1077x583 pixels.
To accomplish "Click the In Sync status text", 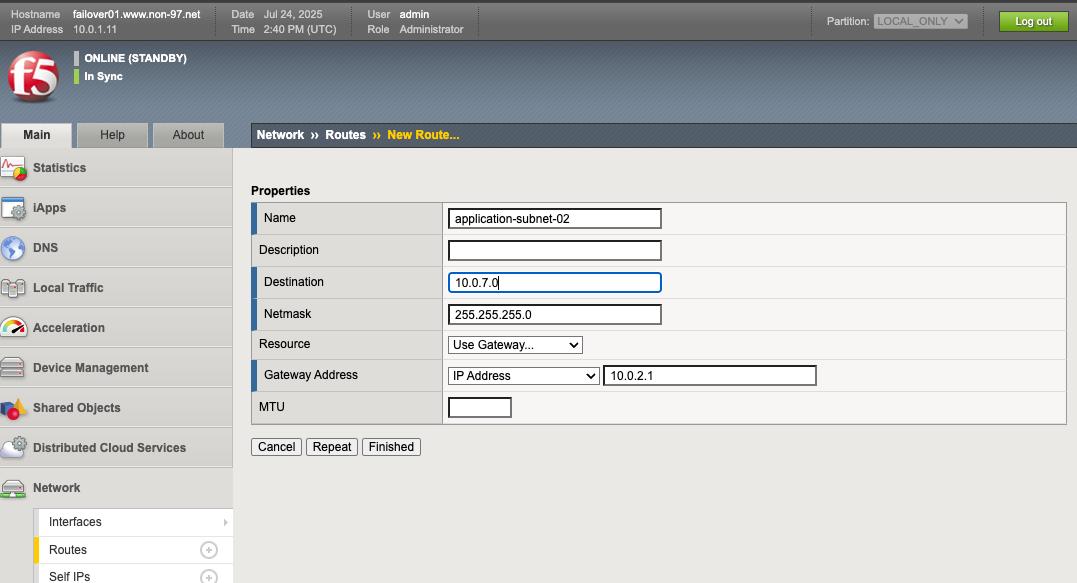I will 103,76.
